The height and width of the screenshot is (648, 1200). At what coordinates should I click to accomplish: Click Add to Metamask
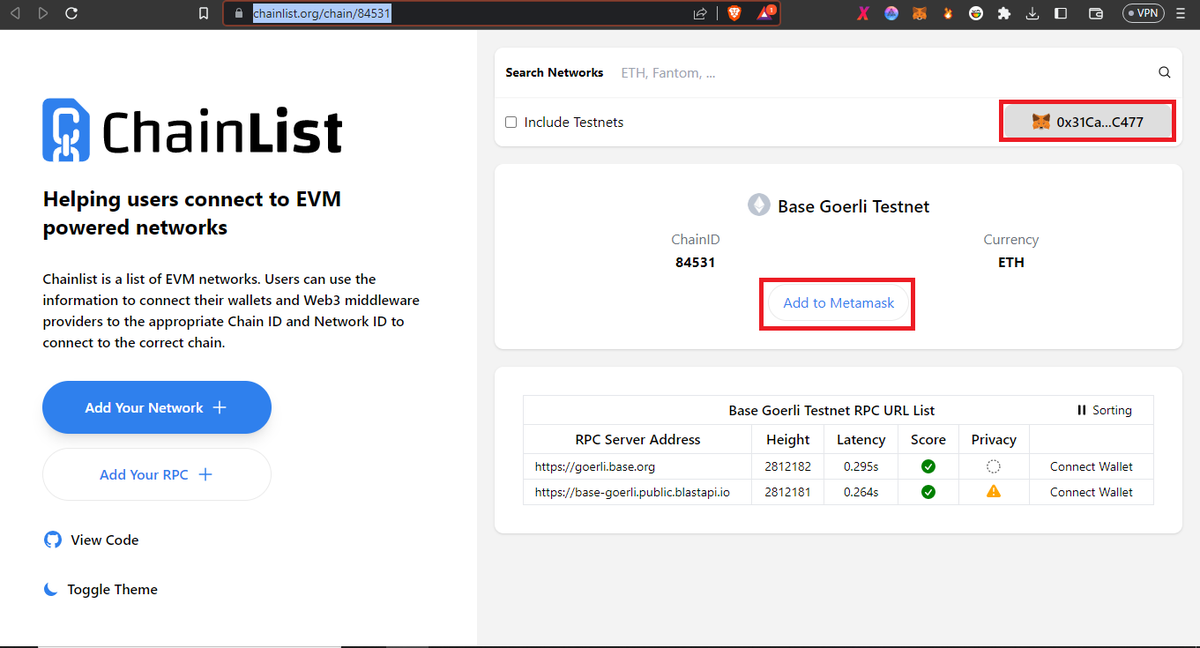[836, 303]
